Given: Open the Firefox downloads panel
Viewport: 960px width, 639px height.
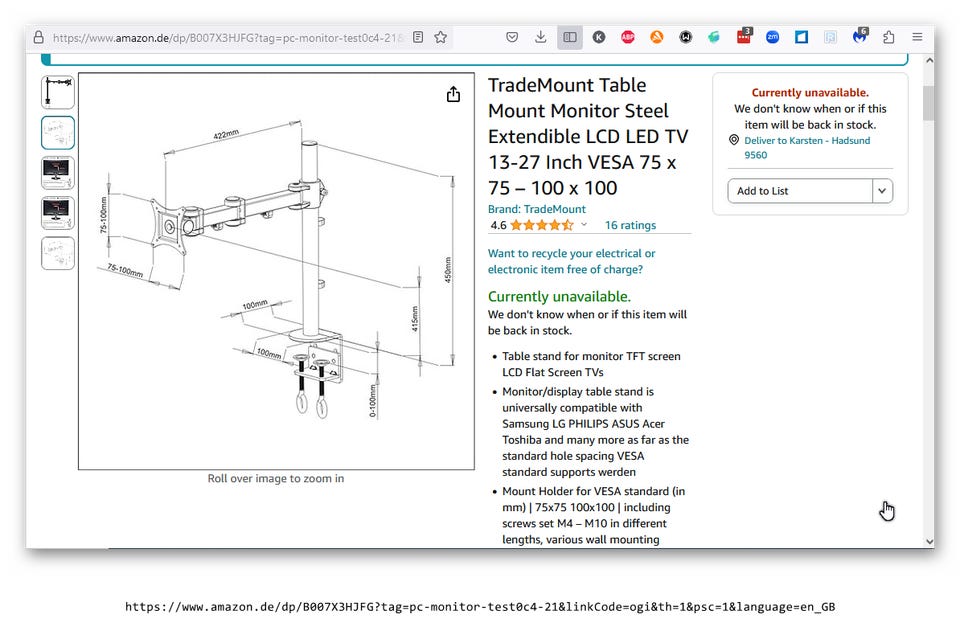Looking at the screenshot, I should [x=541, y=37].
